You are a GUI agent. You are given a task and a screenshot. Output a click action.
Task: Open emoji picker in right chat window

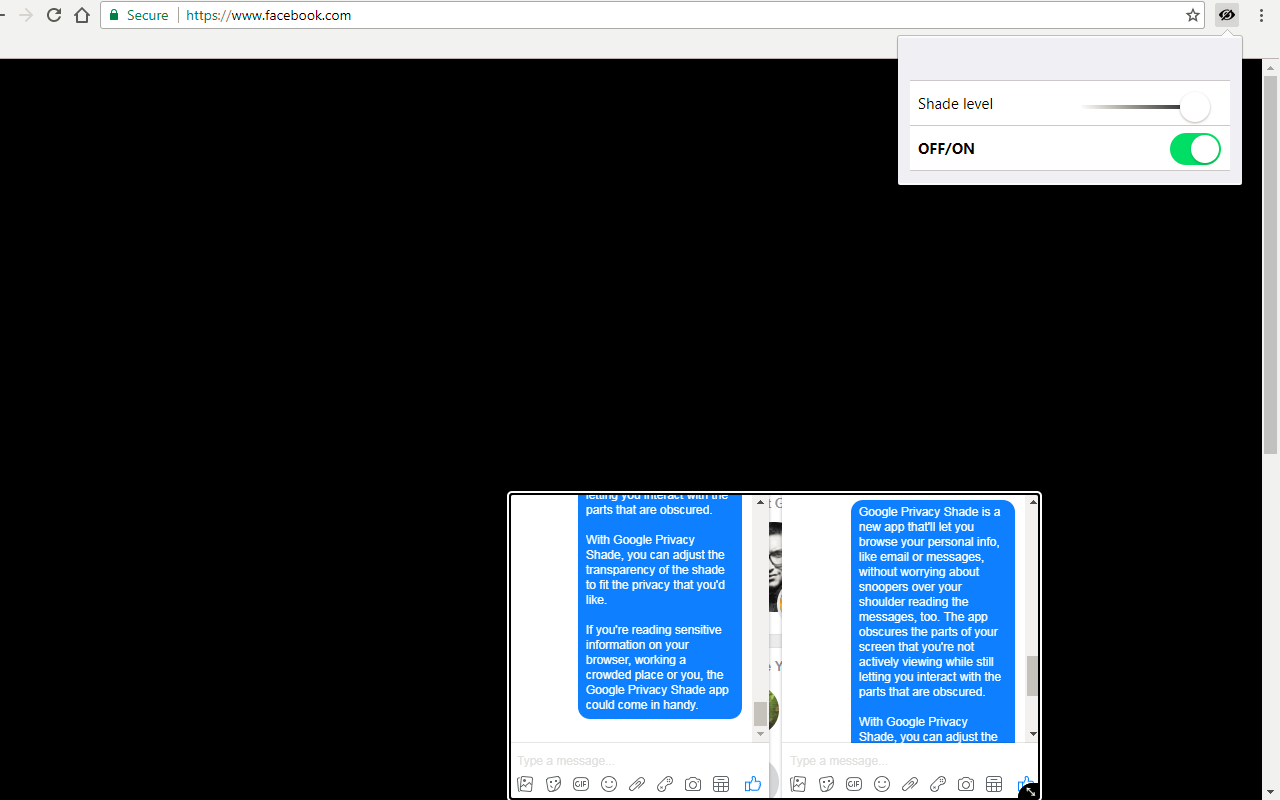(882, 784)
